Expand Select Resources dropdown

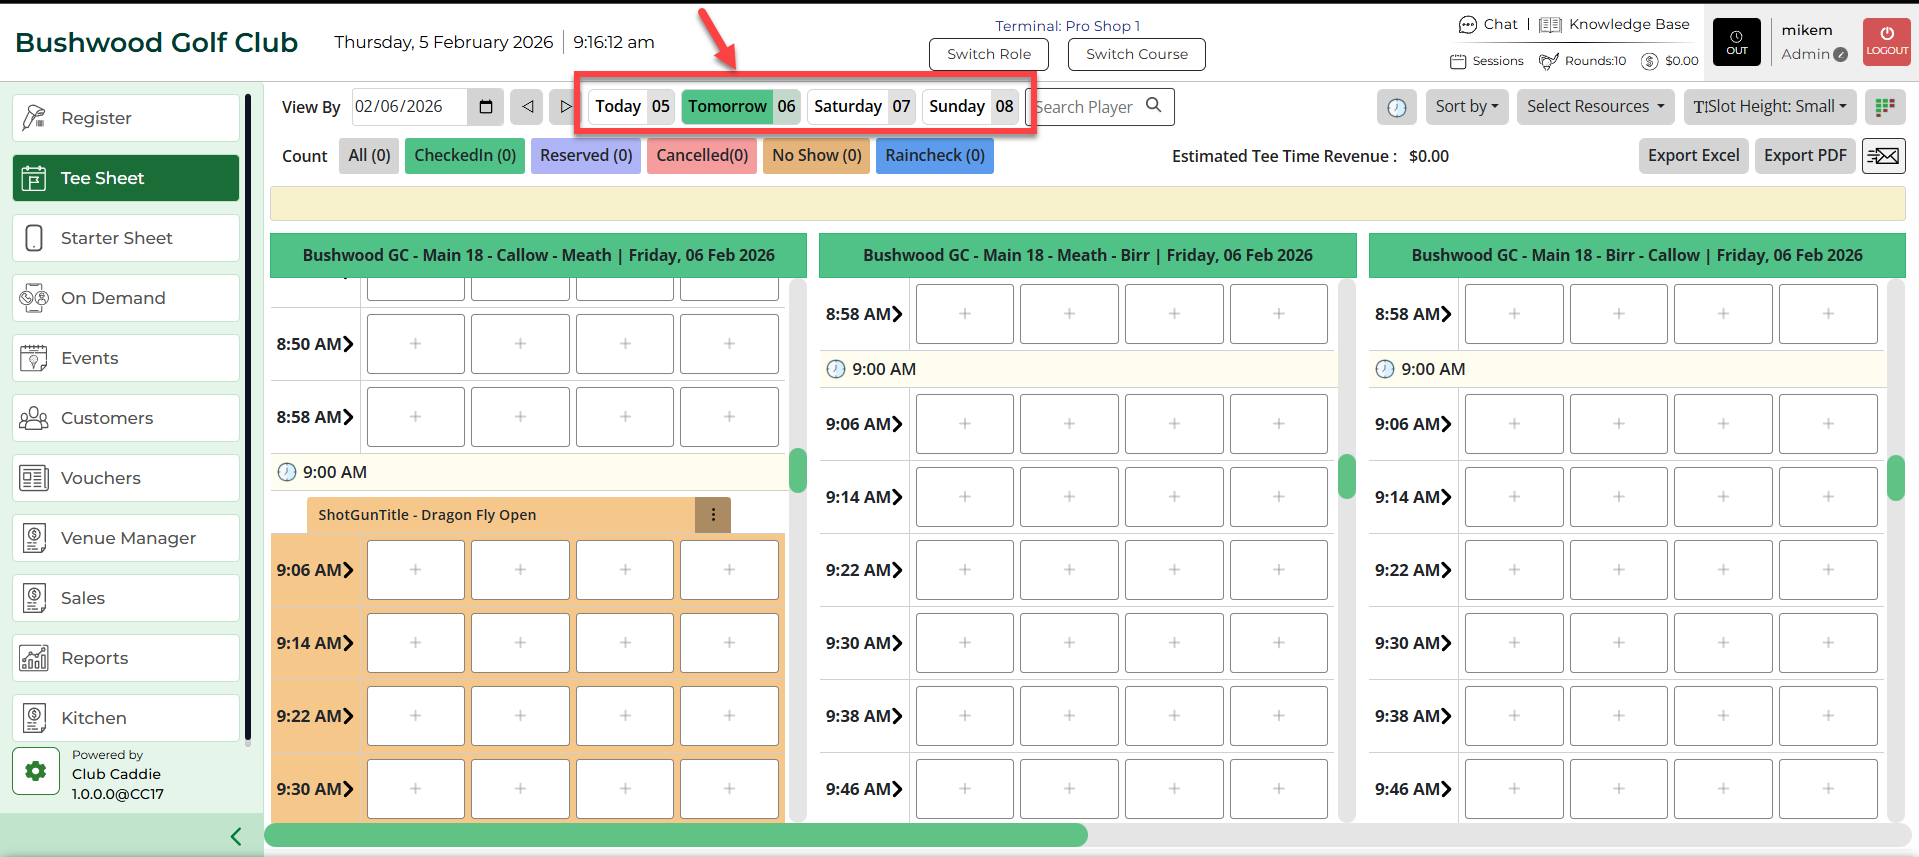(1595, 107)
